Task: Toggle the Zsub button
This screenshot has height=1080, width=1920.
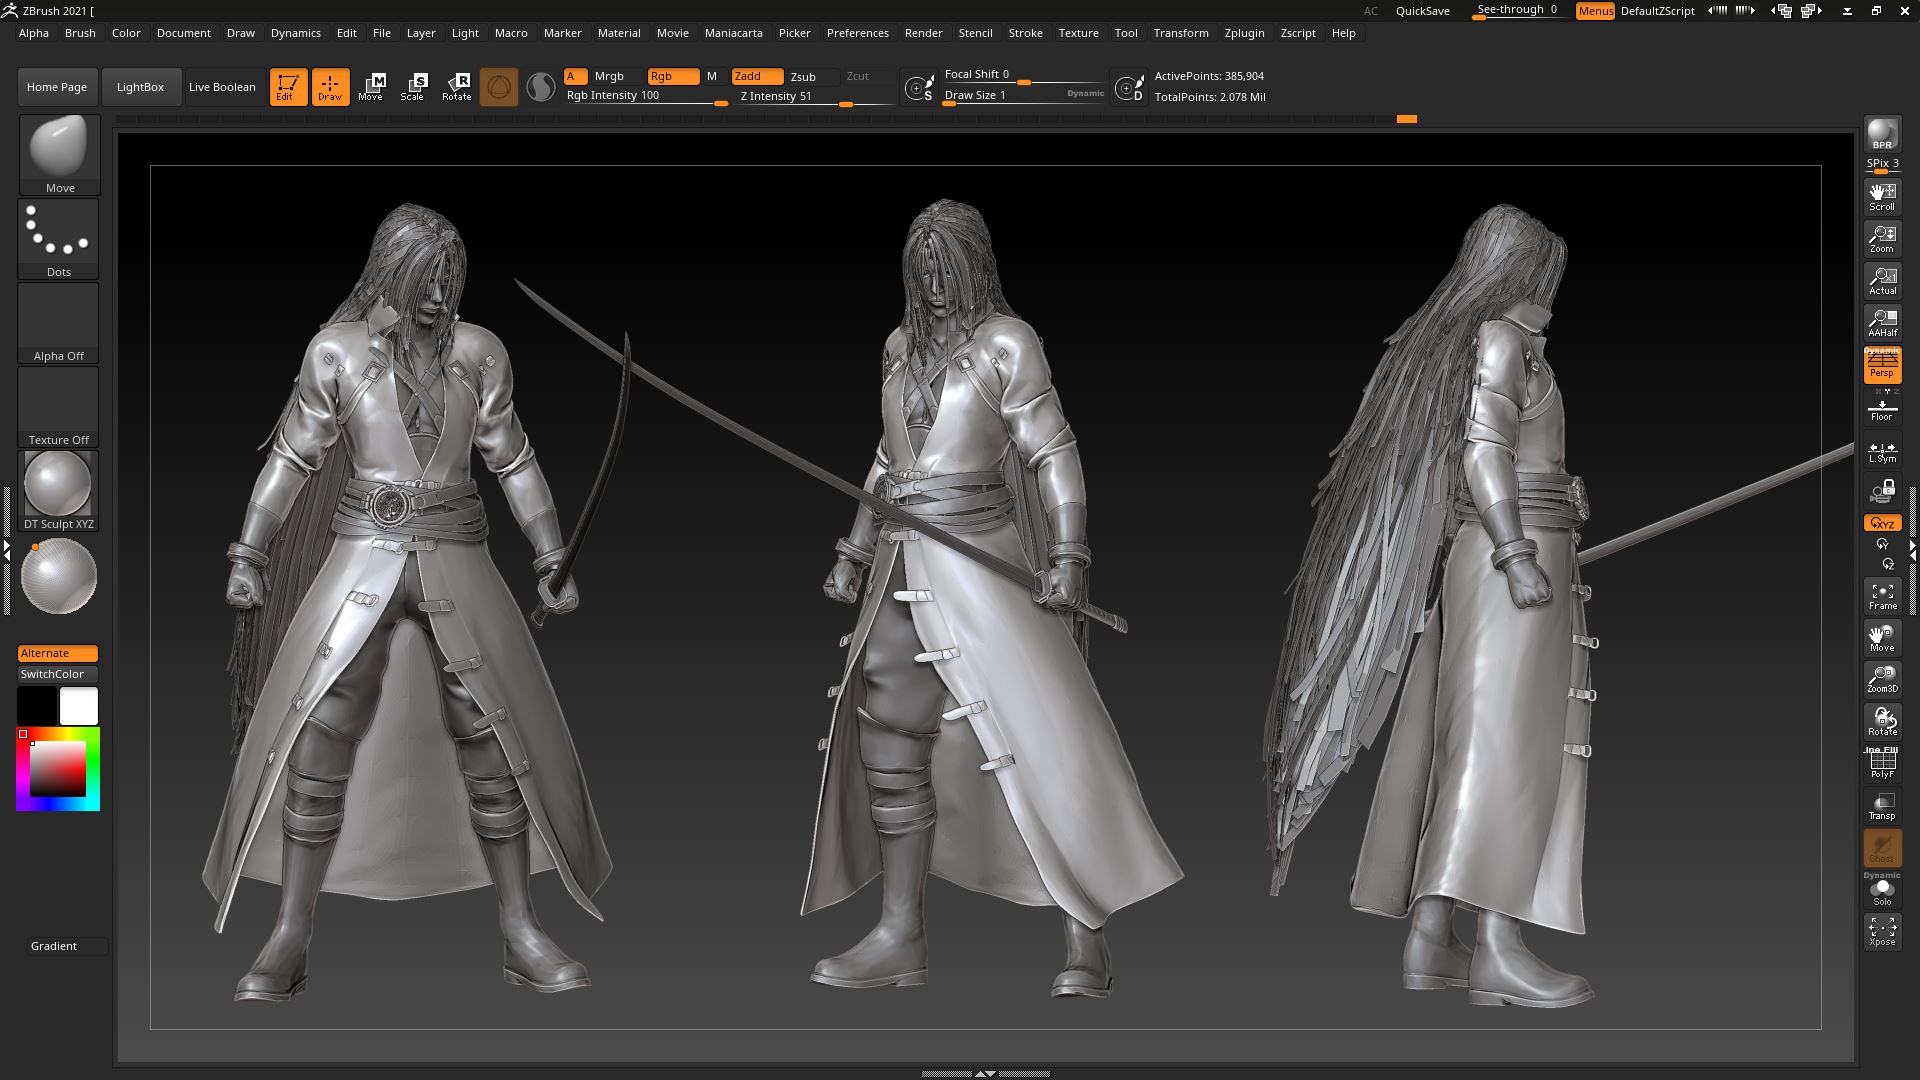Action: [x=812, y=77]
